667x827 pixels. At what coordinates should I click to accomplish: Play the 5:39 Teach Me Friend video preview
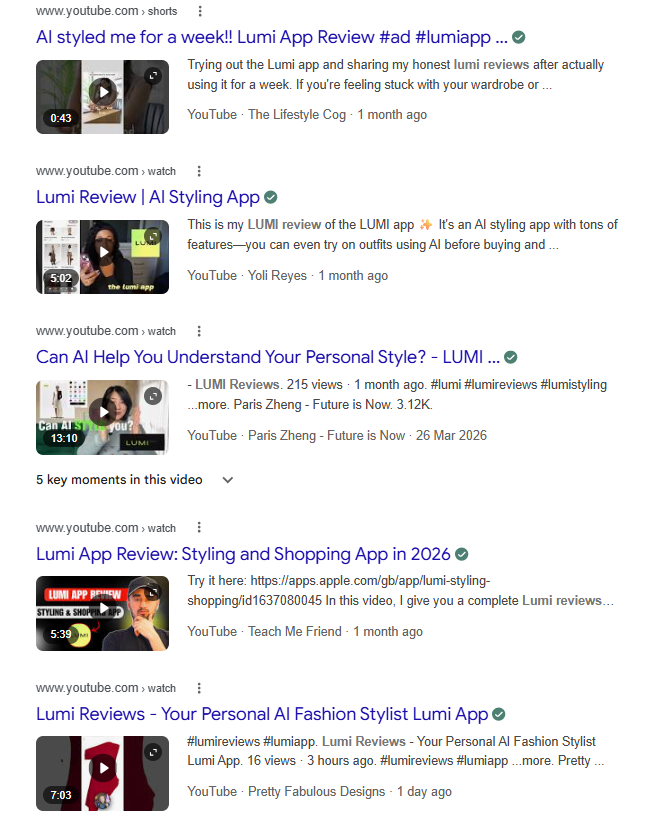click(103, 609)
